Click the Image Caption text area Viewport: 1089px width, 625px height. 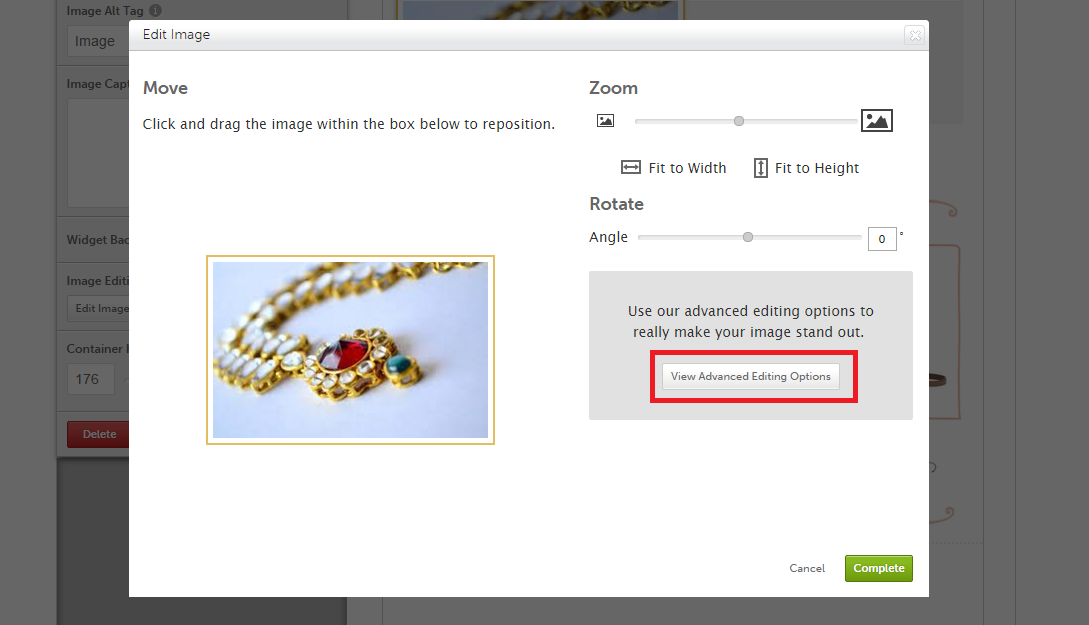(x=98, y=153)
